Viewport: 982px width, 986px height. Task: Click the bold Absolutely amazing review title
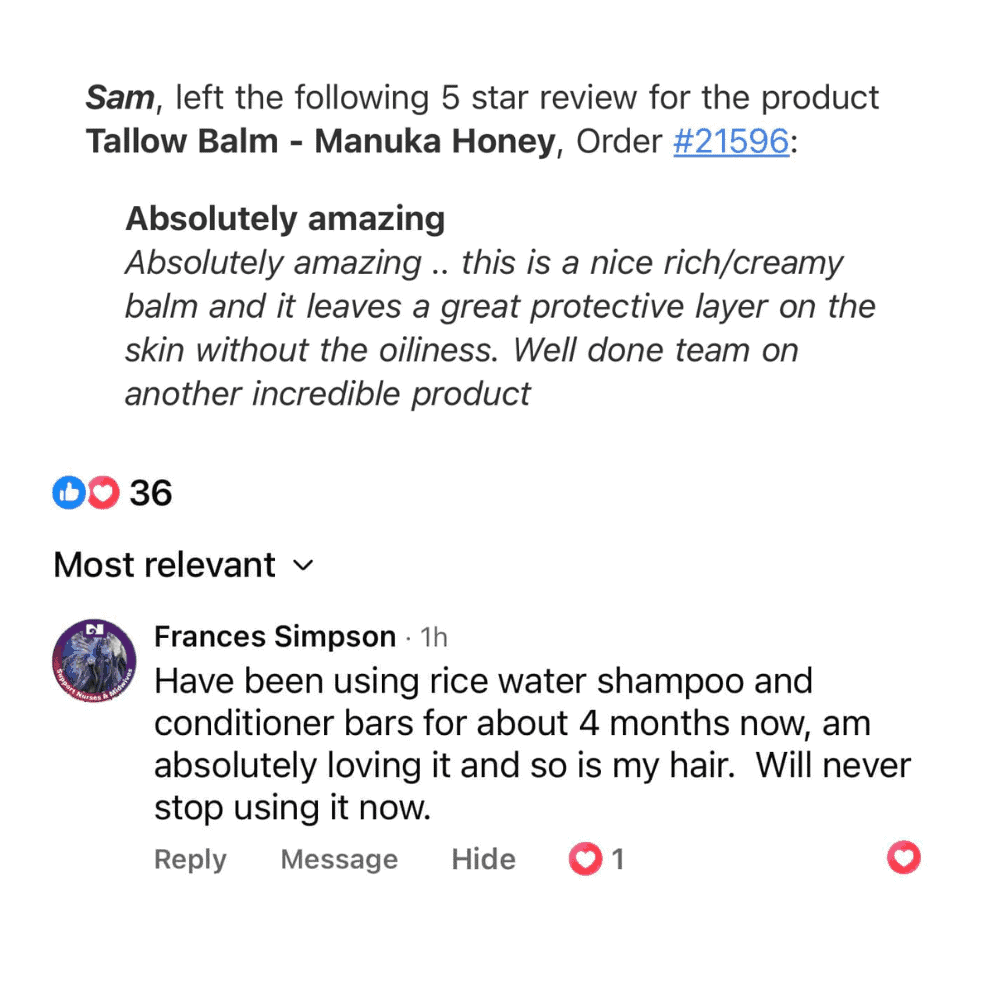pos(285,218)
